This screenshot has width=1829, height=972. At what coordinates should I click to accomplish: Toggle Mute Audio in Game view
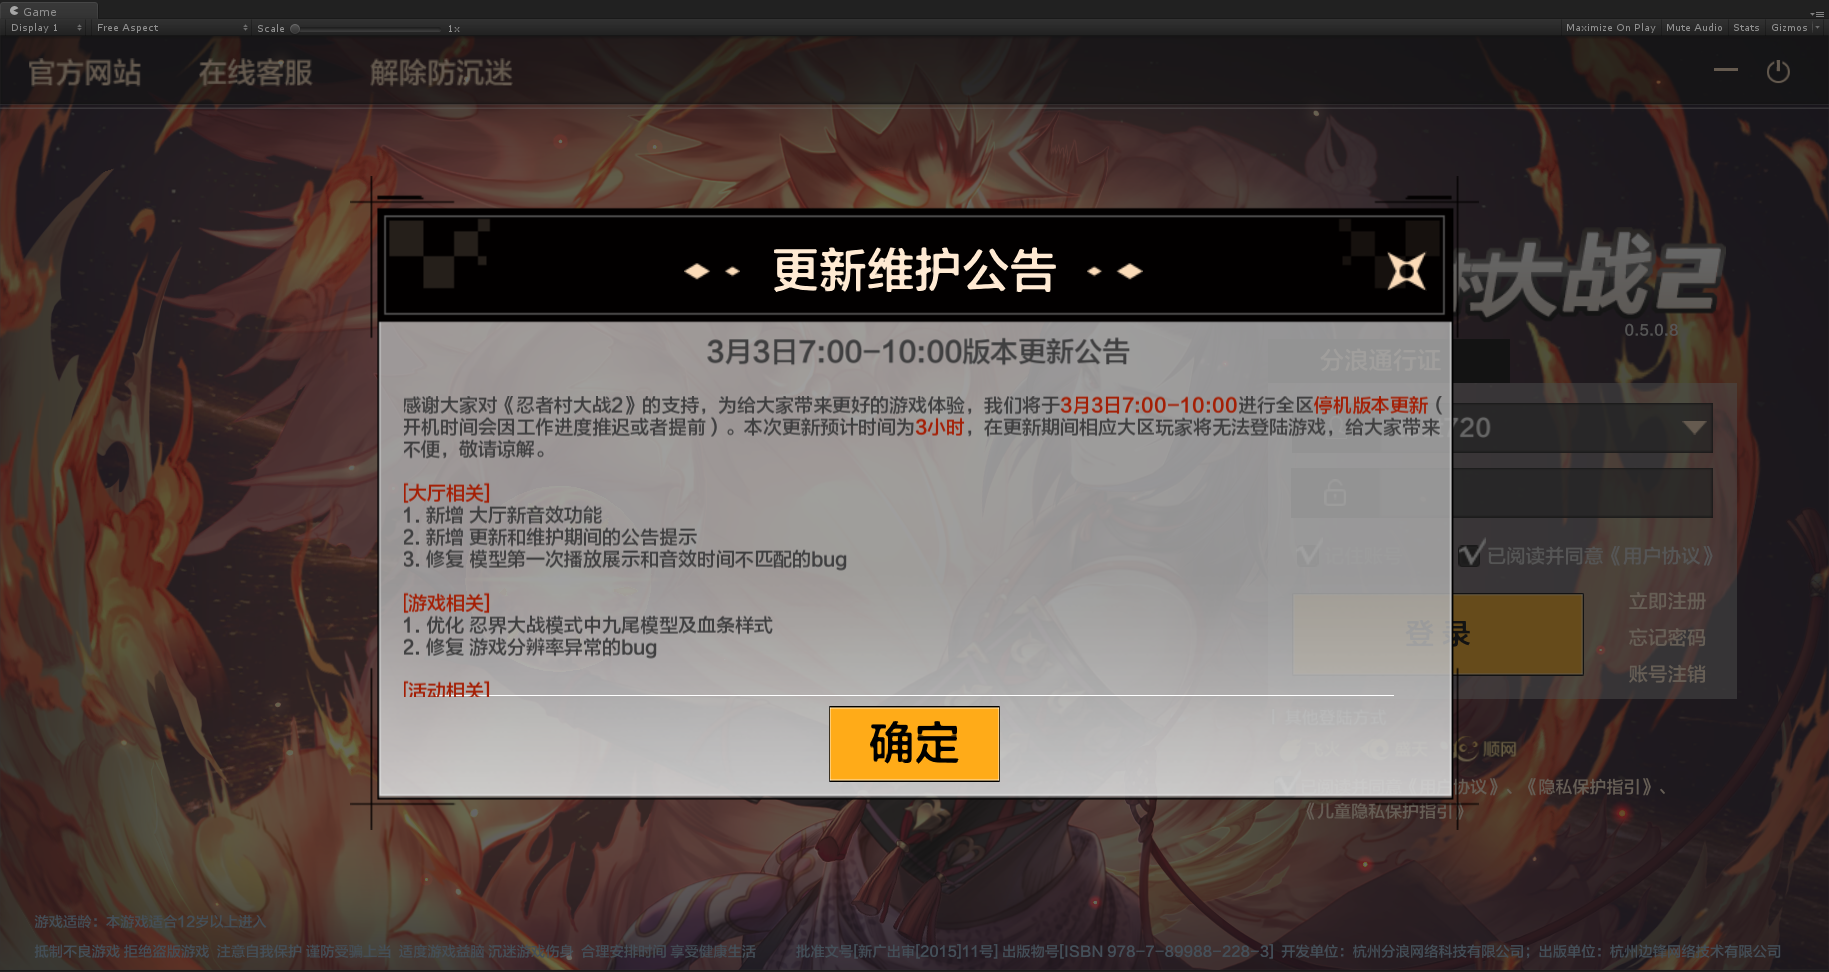click(1694, 28)
